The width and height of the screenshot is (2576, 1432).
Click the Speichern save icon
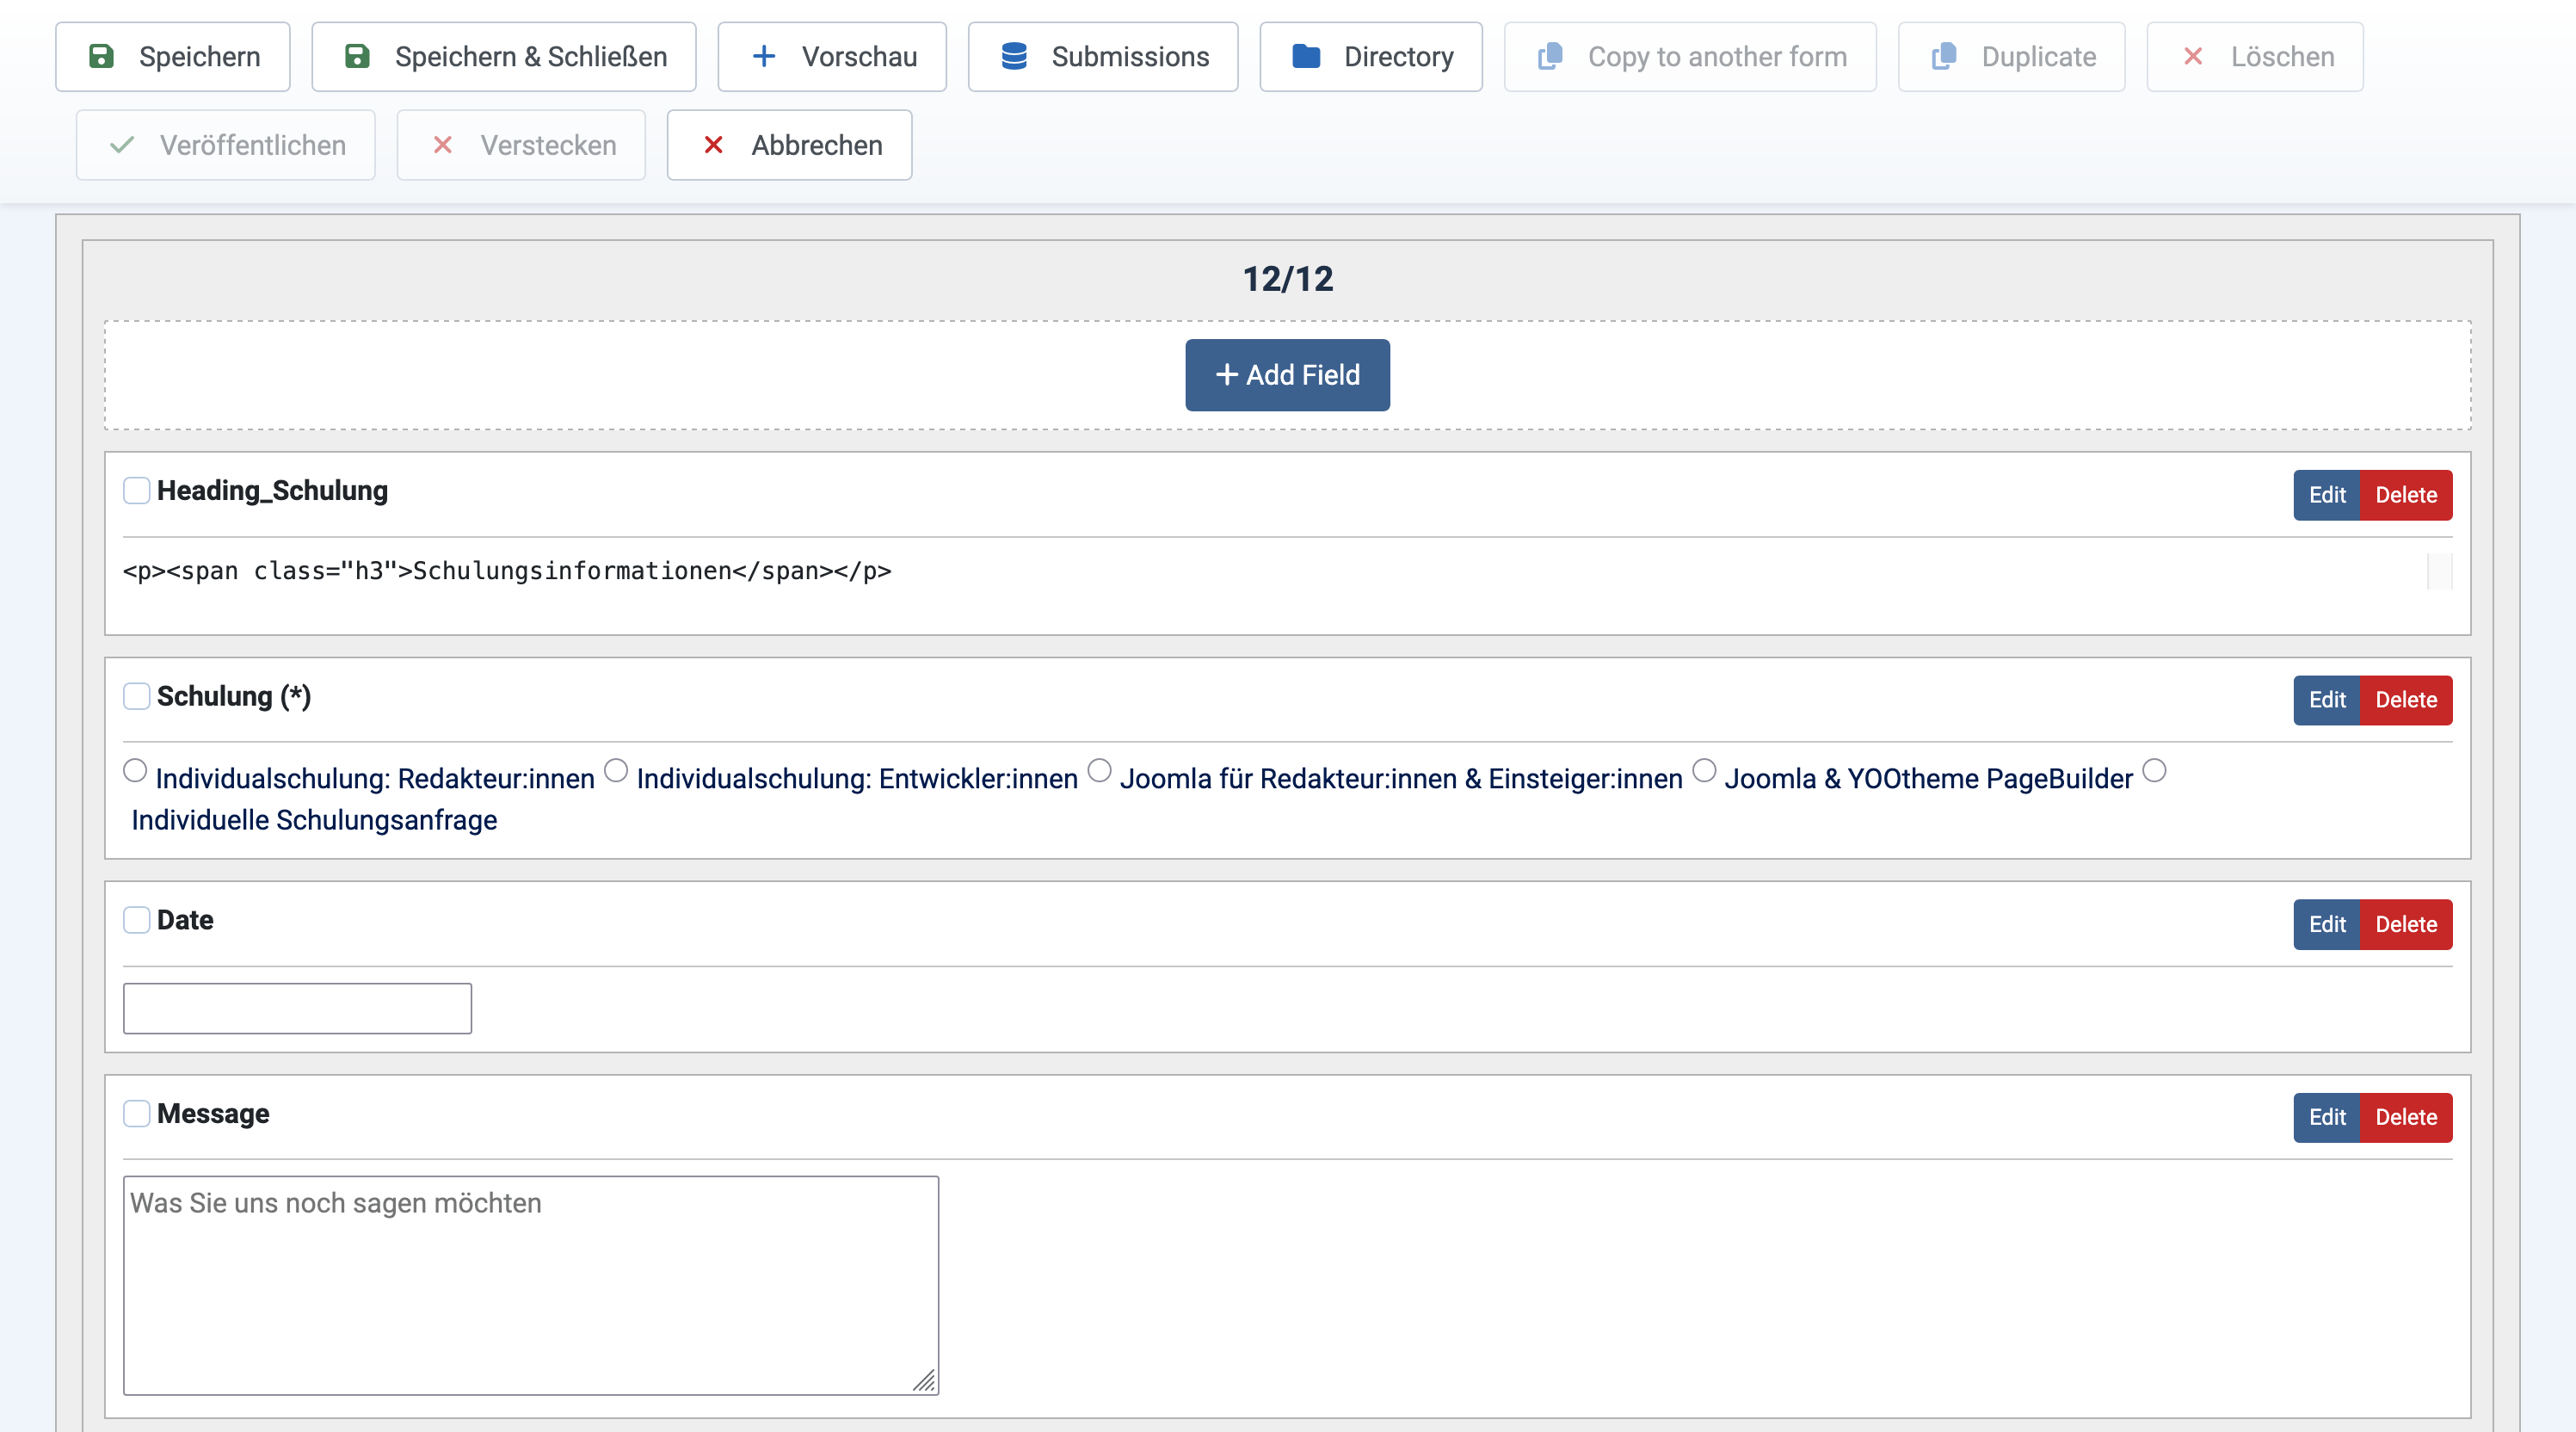(101, 56)
